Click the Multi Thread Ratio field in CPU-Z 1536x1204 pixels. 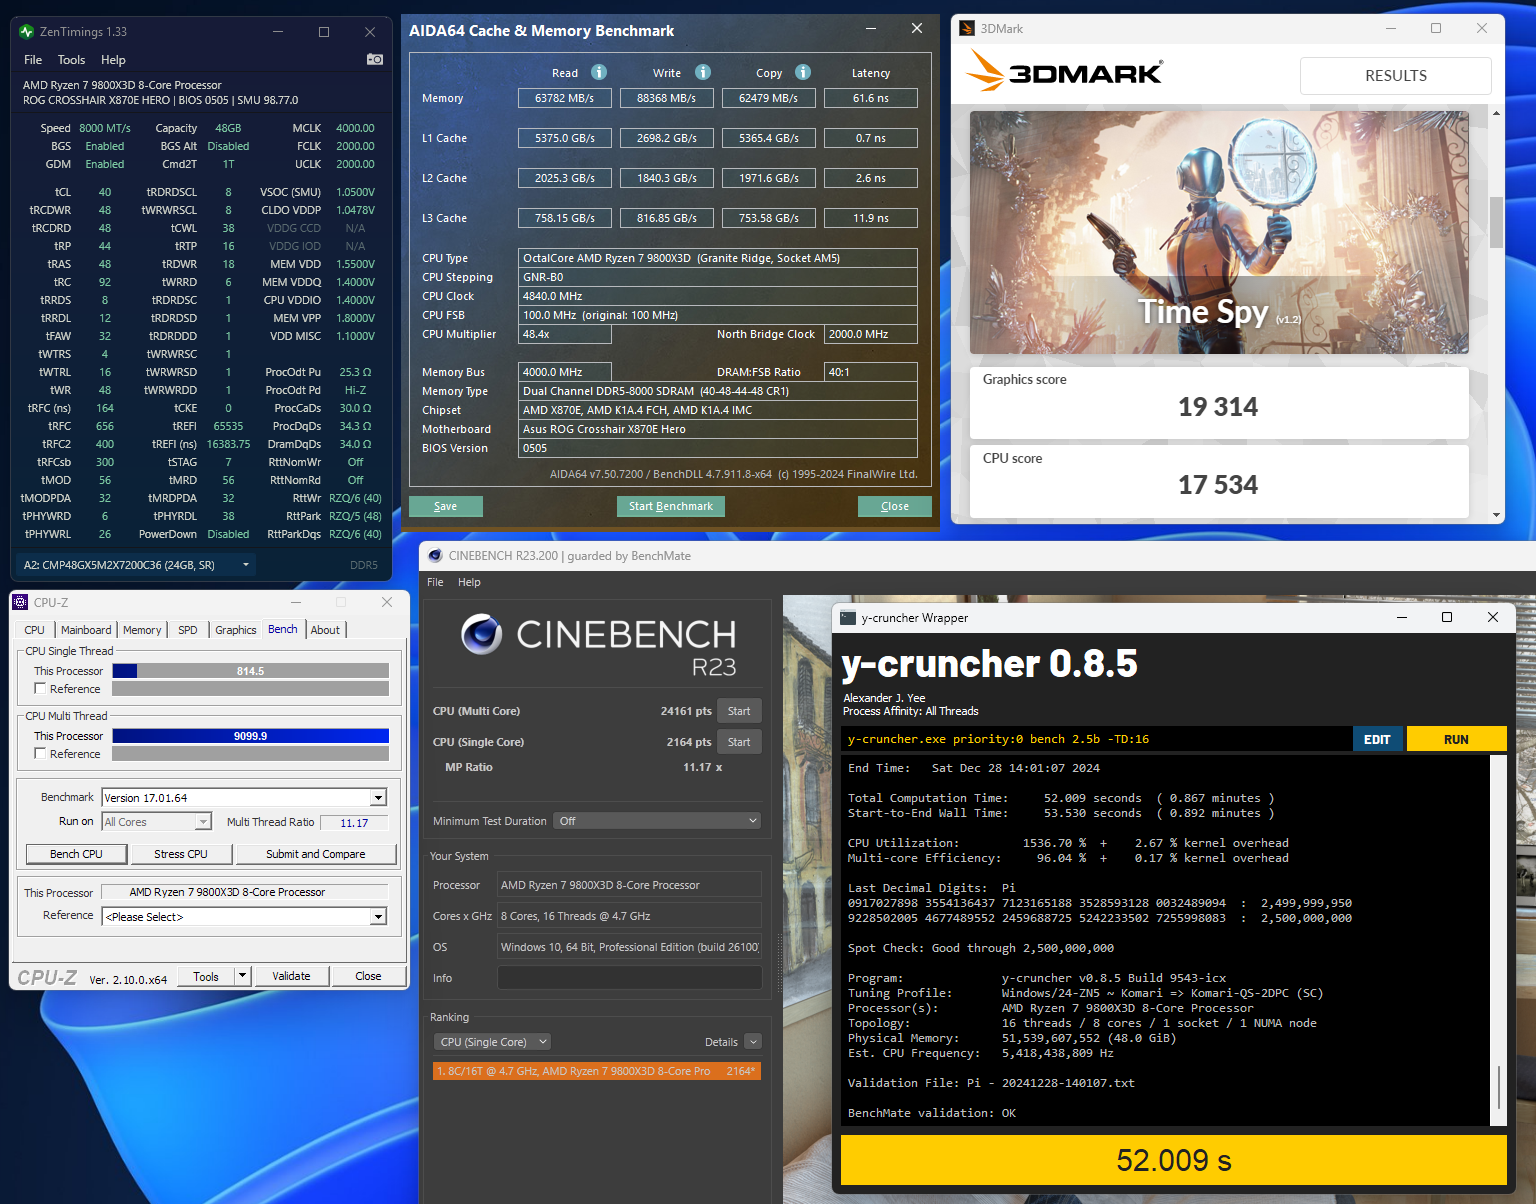click(x=355, y=823)
